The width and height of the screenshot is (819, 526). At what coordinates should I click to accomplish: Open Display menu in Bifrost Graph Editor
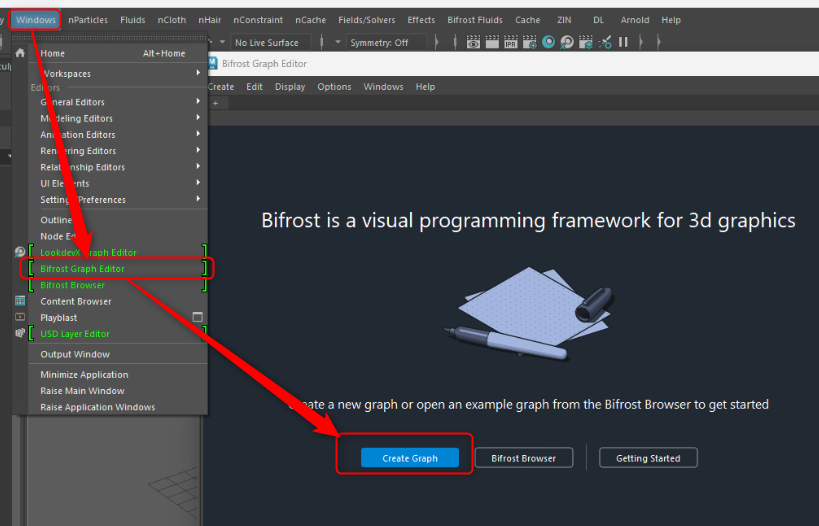coord(290,87)
